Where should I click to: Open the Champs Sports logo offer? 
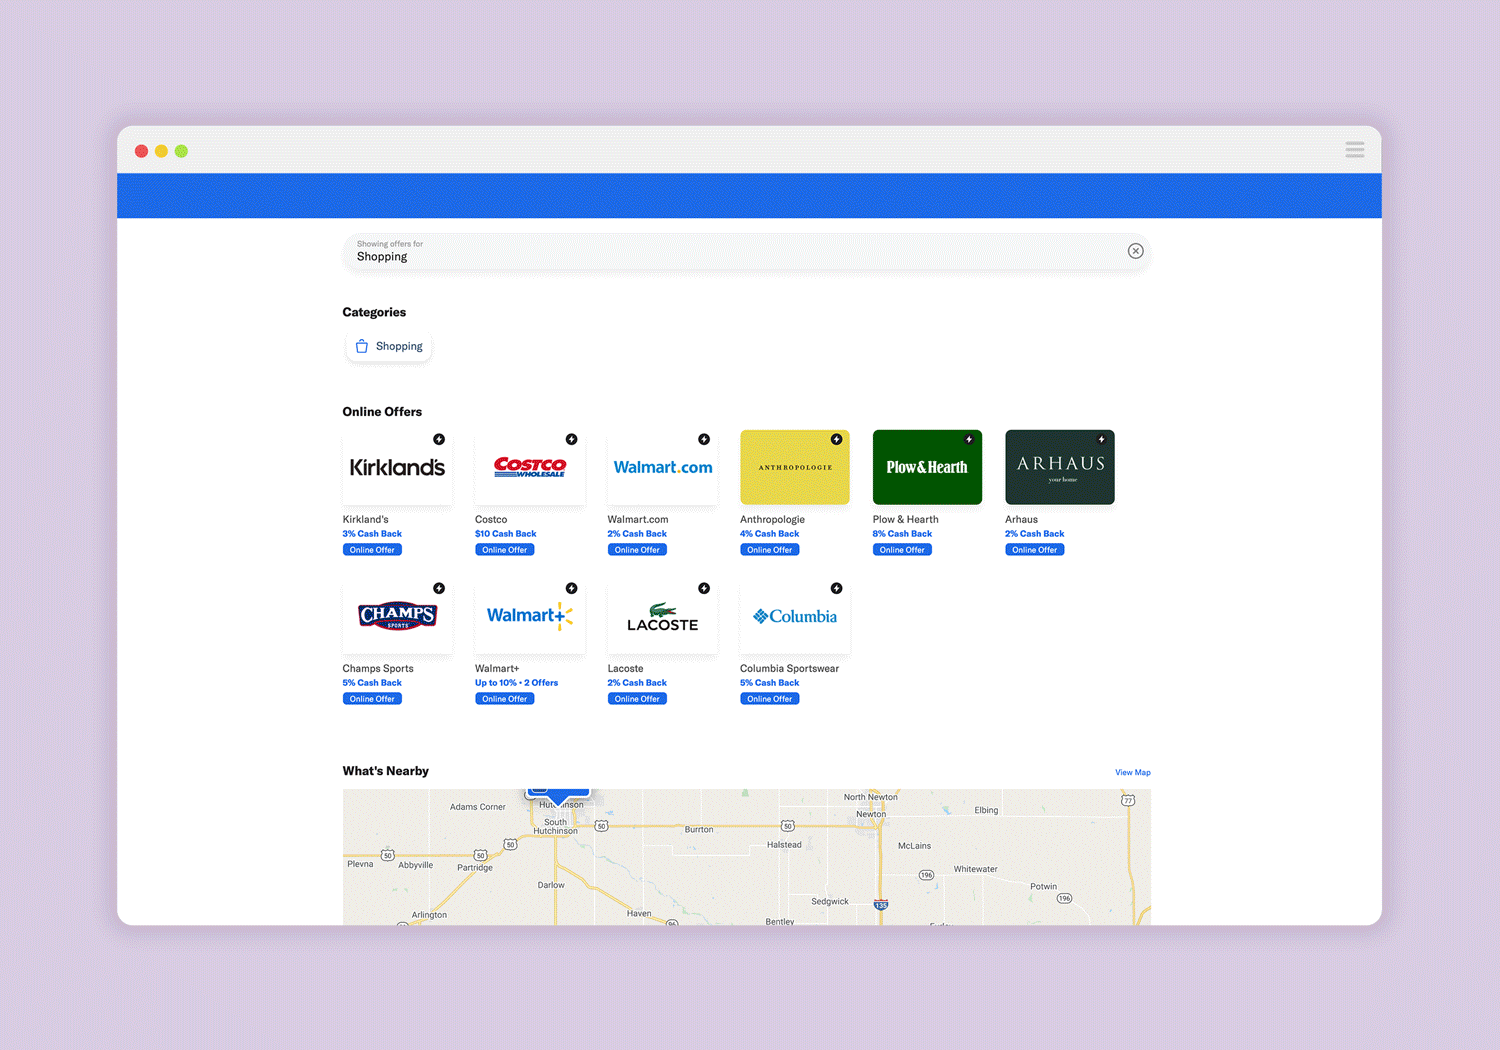point(397,616)
